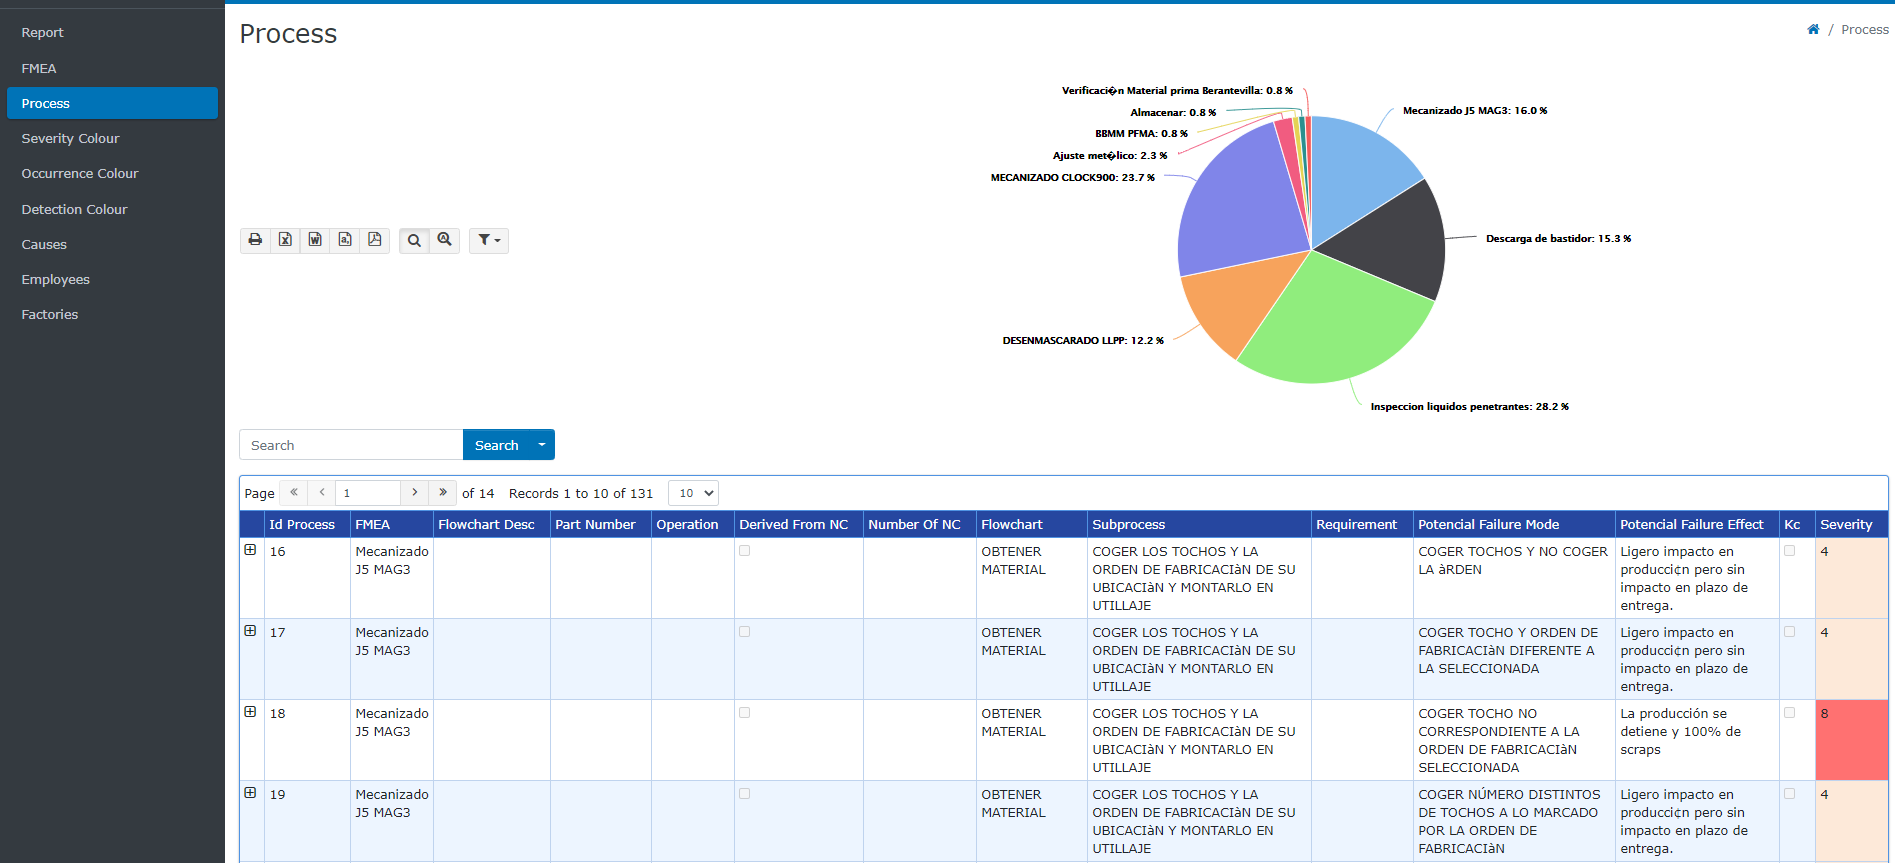
Task: Open Severity Colour sidebar item
Action: coord(112,138)
